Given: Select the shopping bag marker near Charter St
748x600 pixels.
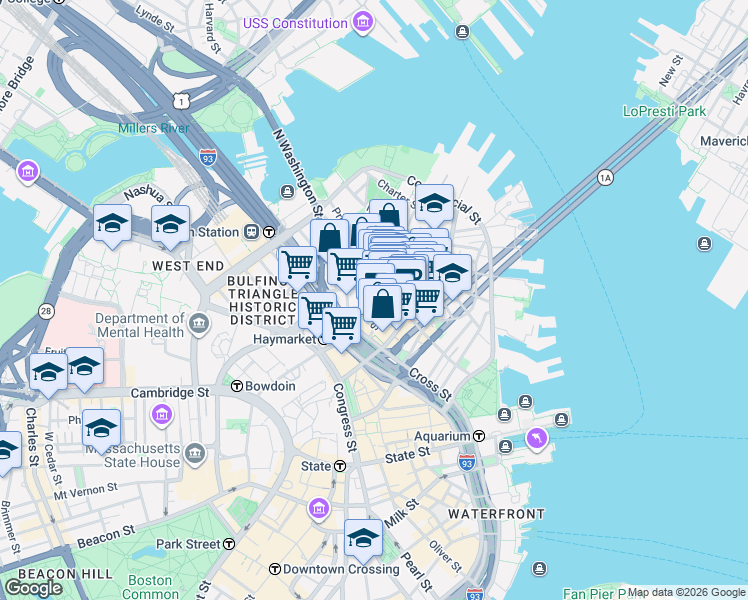Looking at the screenshot, I should pyautogui.click(x=388, y=214).
